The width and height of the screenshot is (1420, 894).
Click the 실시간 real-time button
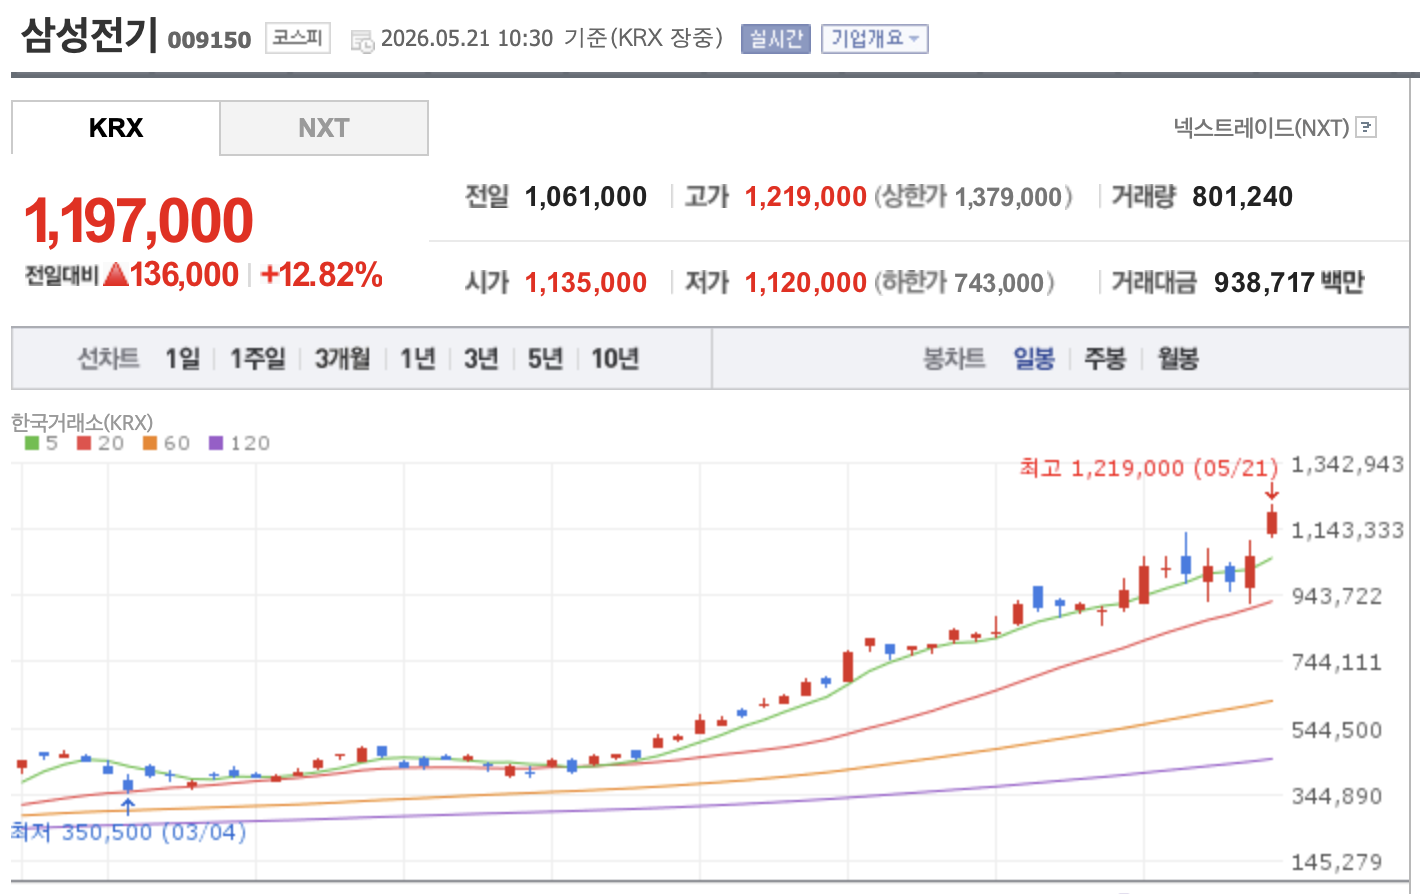776,39
